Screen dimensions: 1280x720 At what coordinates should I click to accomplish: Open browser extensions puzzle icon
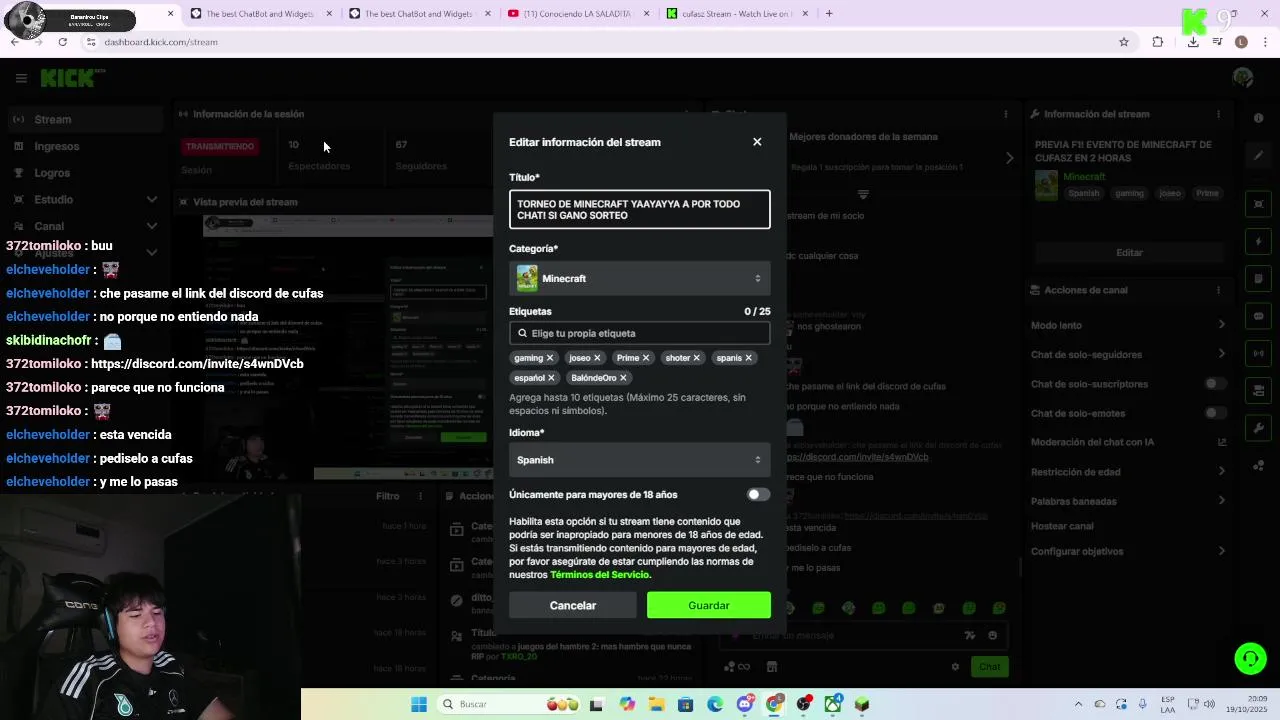[x=1158, y=42]
